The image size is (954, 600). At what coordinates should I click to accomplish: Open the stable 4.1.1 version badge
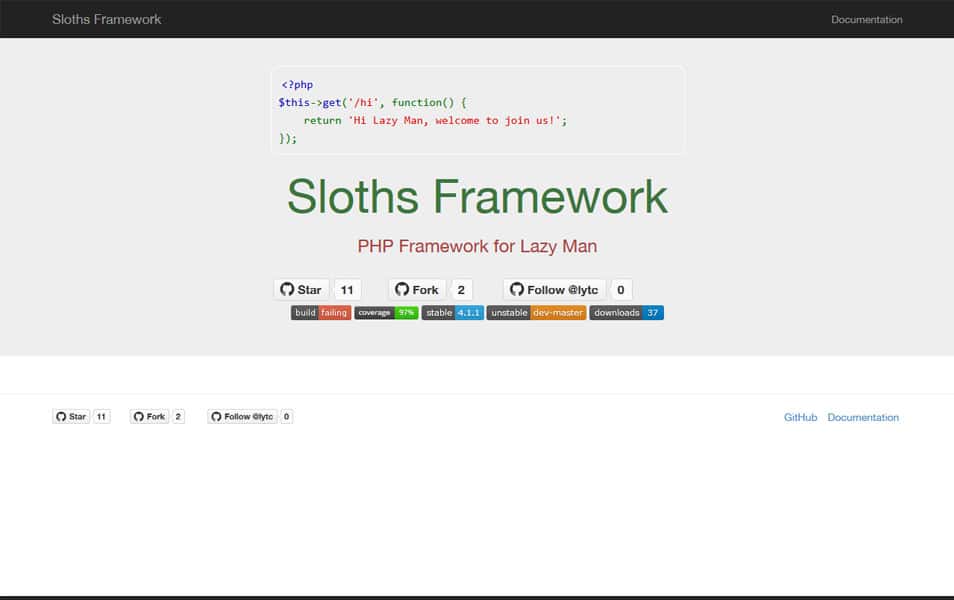[453, 313]
